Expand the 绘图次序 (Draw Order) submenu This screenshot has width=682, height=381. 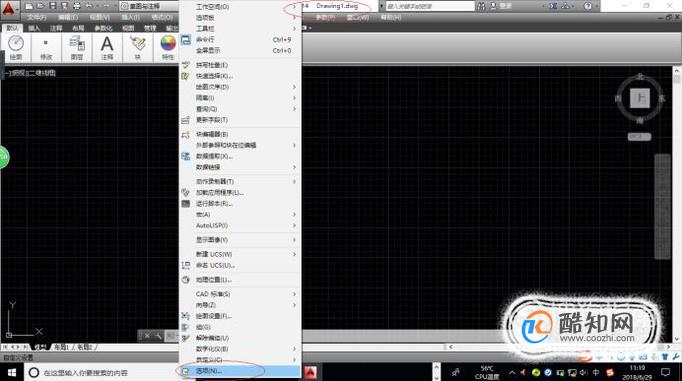(x=294, y=87)
